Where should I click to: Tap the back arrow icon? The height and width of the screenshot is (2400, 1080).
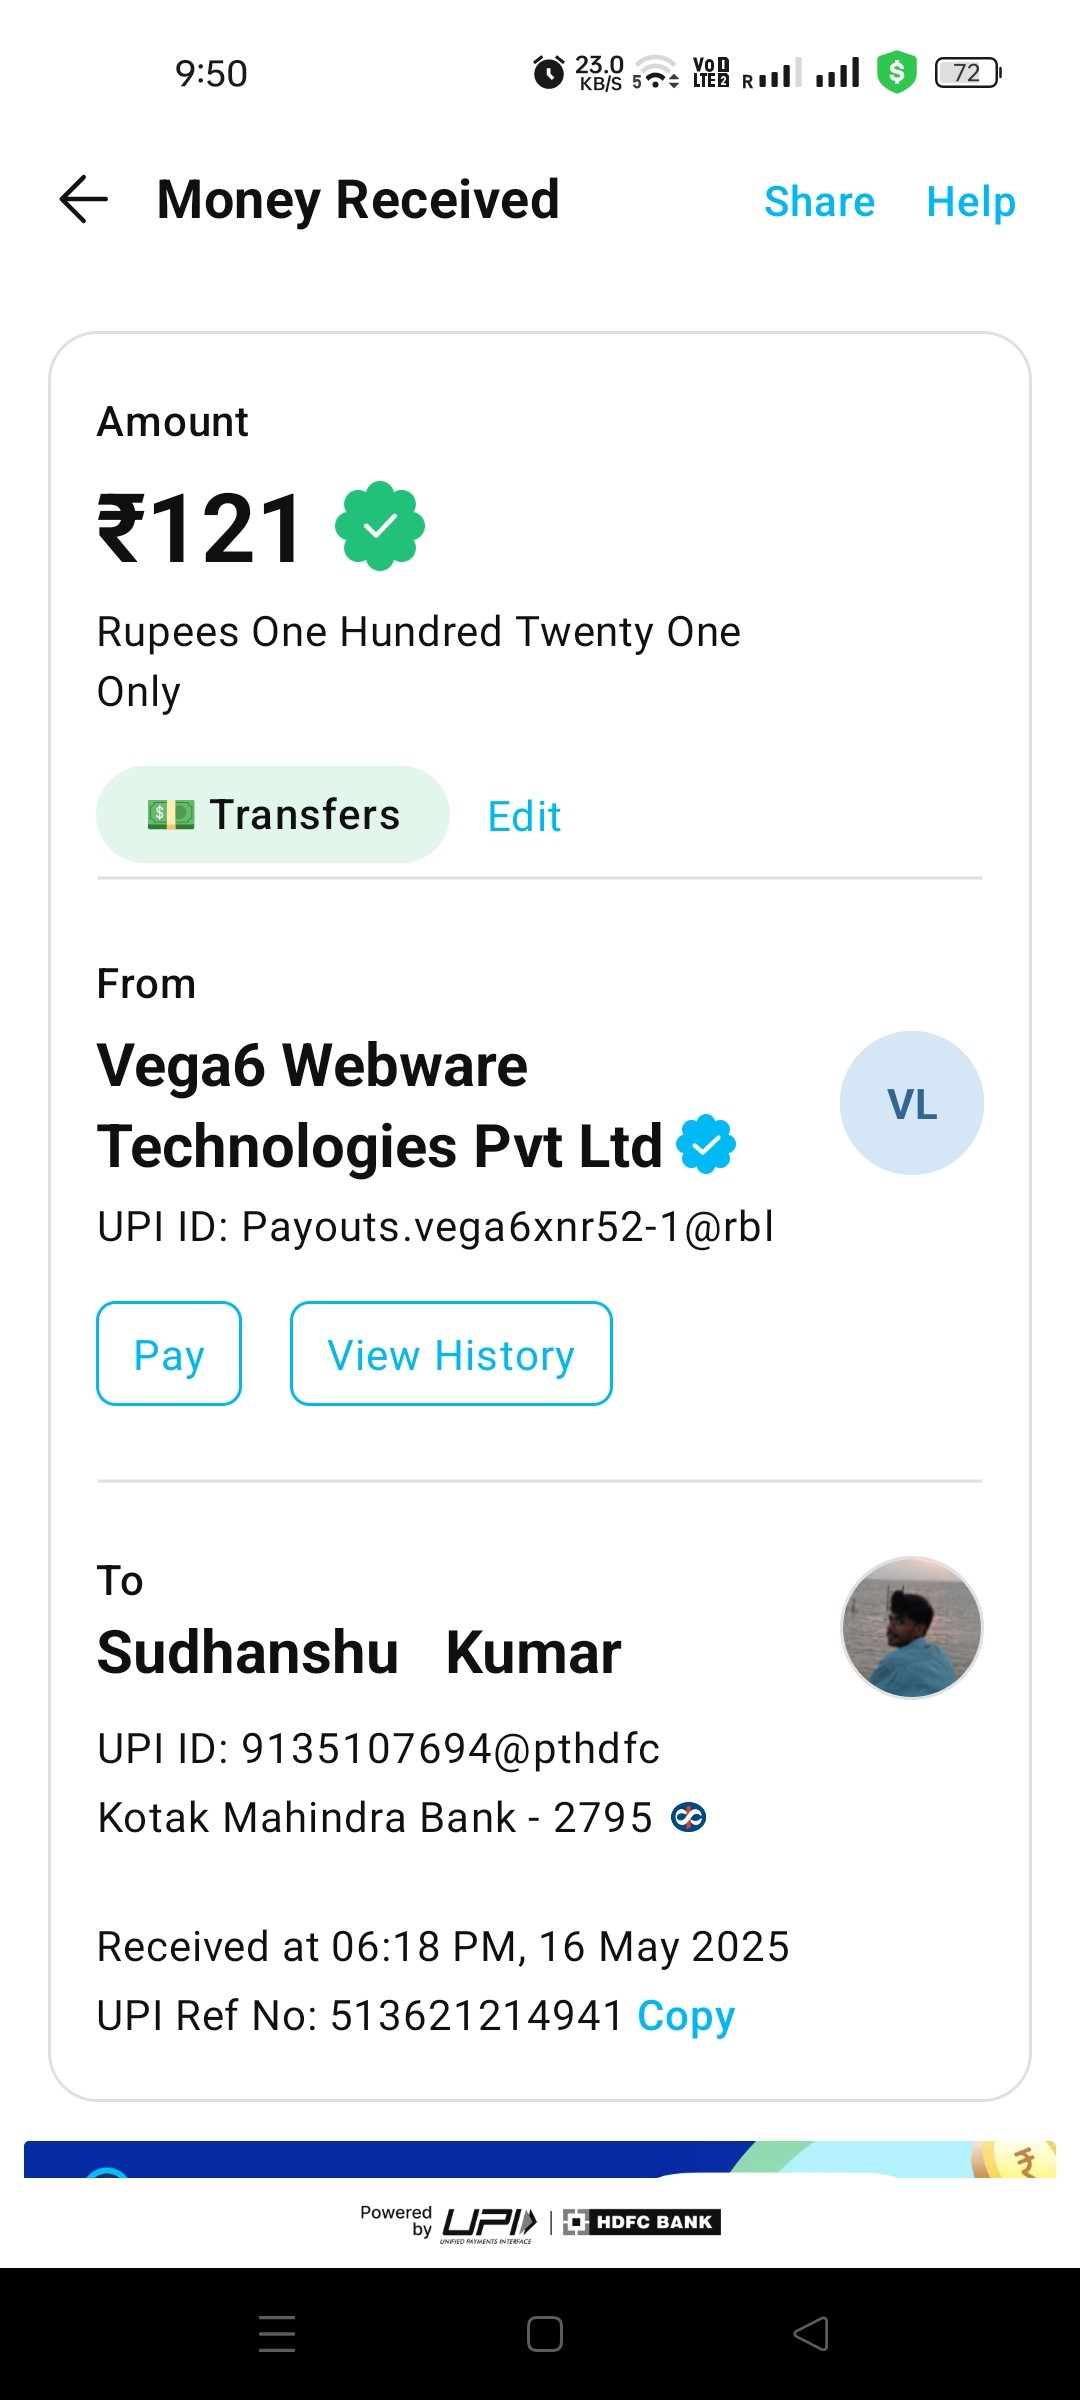pos(84,199)
